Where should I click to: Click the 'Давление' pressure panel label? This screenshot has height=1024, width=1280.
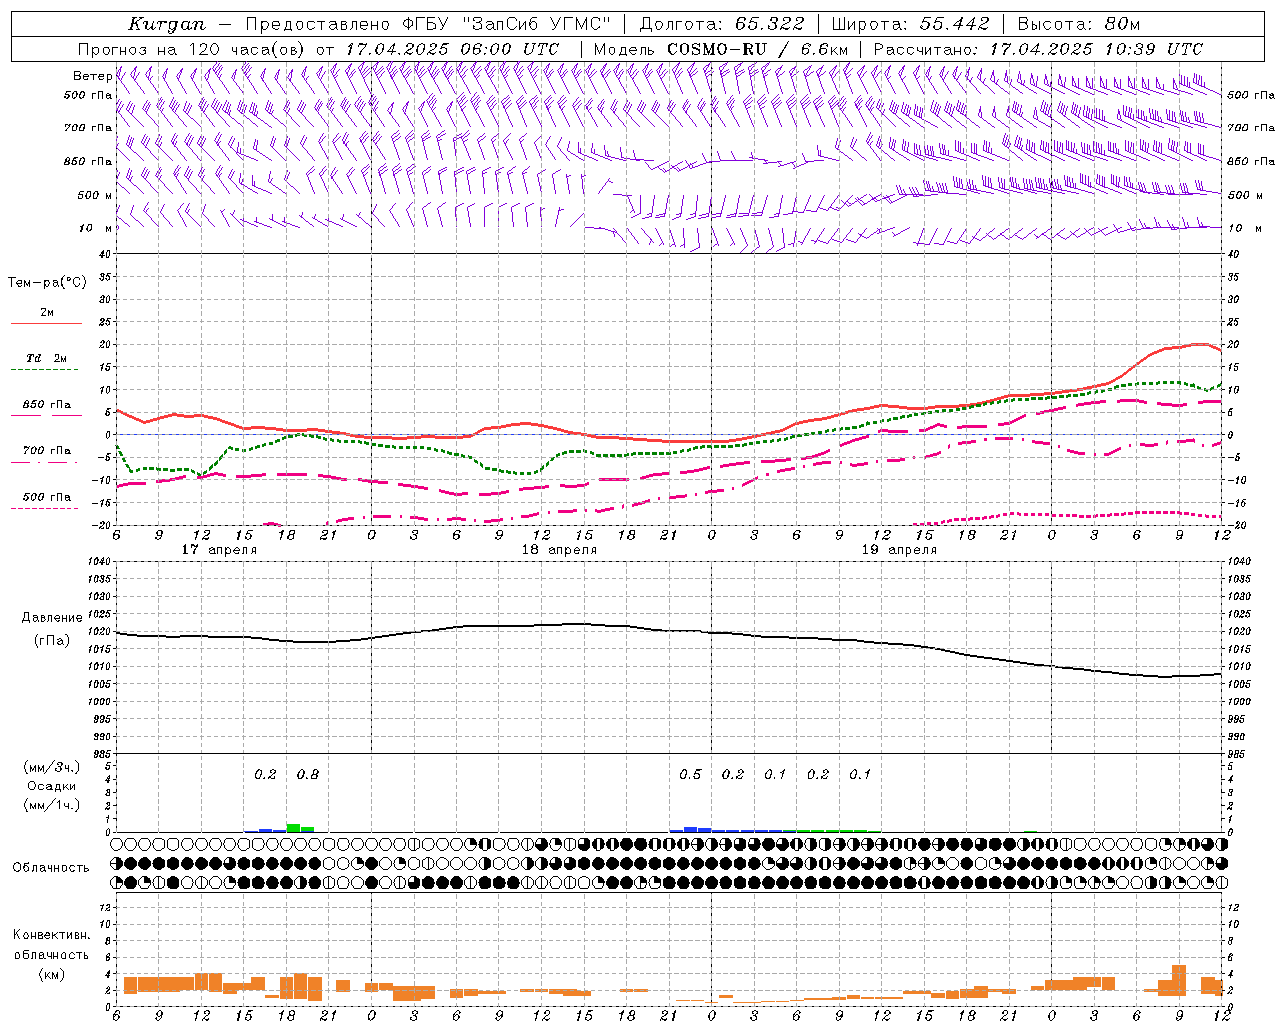[50, 618]
